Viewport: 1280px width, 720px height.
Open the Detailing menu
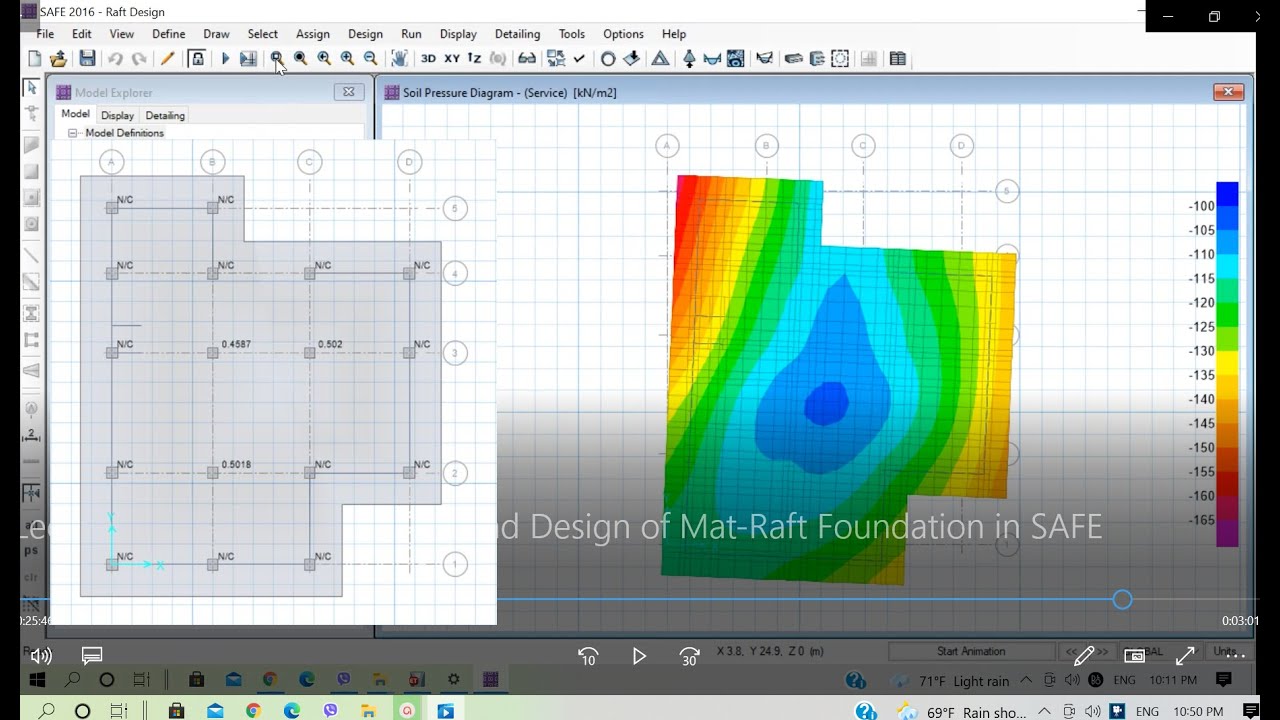coord(517,34)
